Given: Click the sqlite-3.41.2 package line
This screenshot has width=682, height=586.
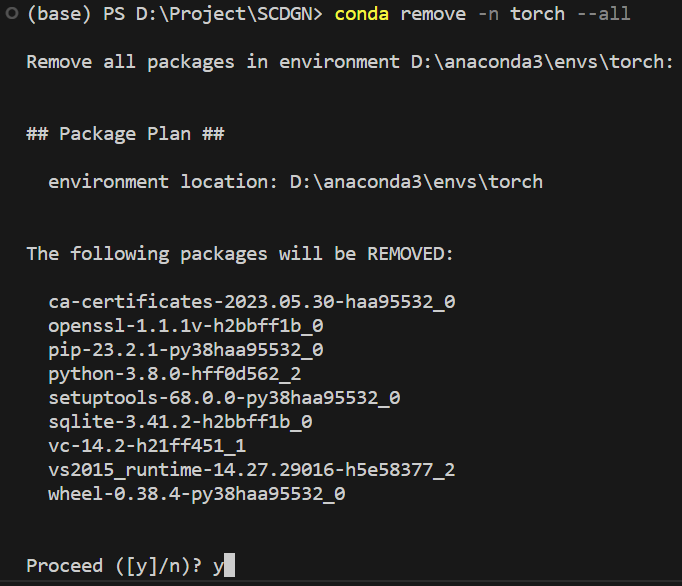Looking at the screenshot, I should [x=180, y=422].
